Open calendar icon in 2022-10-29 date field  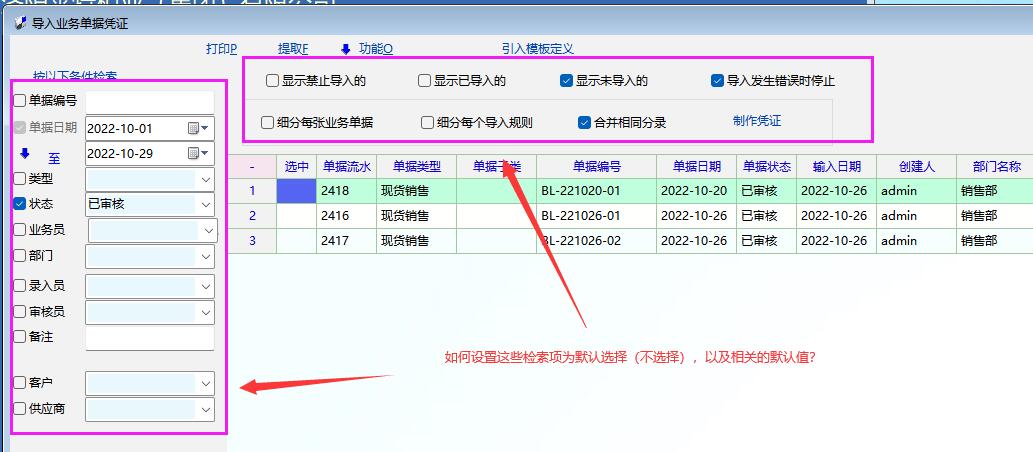[194, 153]
